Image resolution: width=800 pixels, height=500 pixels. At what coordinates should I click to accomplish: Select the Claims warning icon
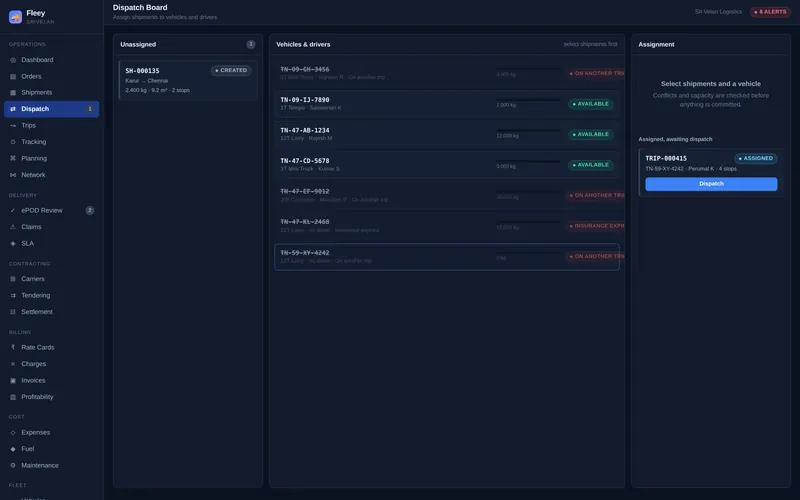13,227
